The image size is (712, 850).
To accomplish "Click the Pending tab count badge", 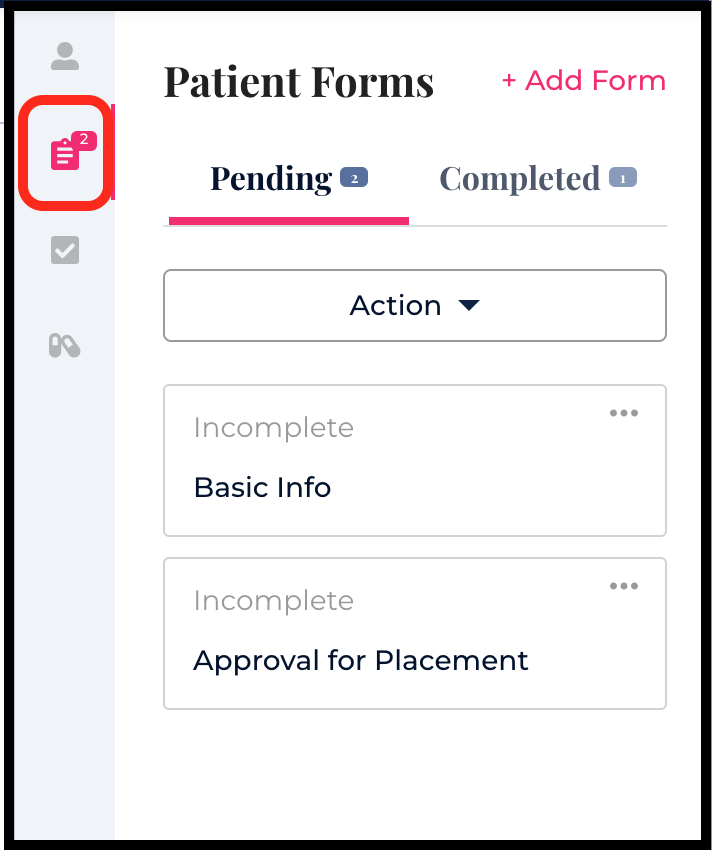I will 355,179.
